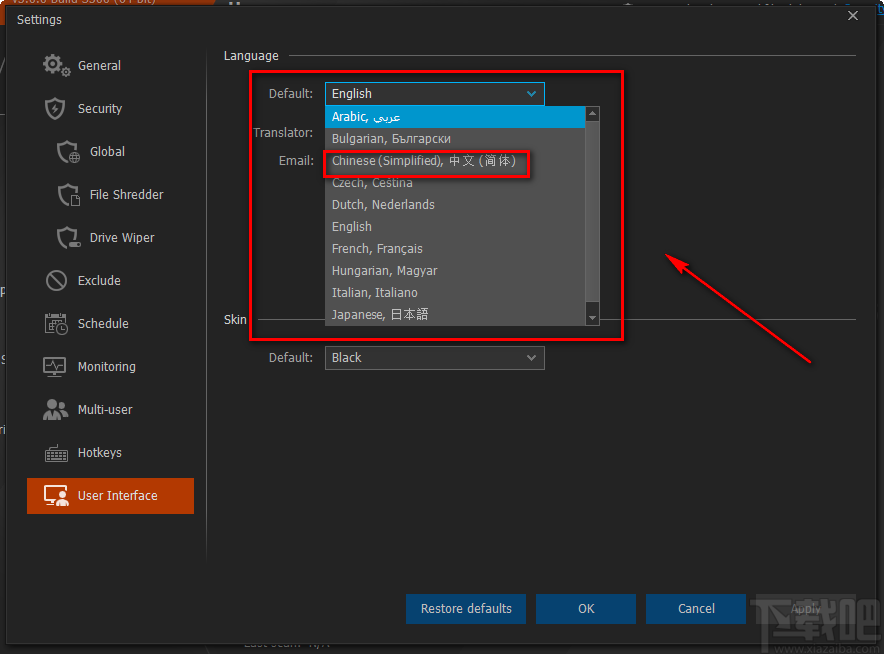Choose Bulgarian from language list
The width and height of the screenshot is (884, 654).
coord(455,139)
